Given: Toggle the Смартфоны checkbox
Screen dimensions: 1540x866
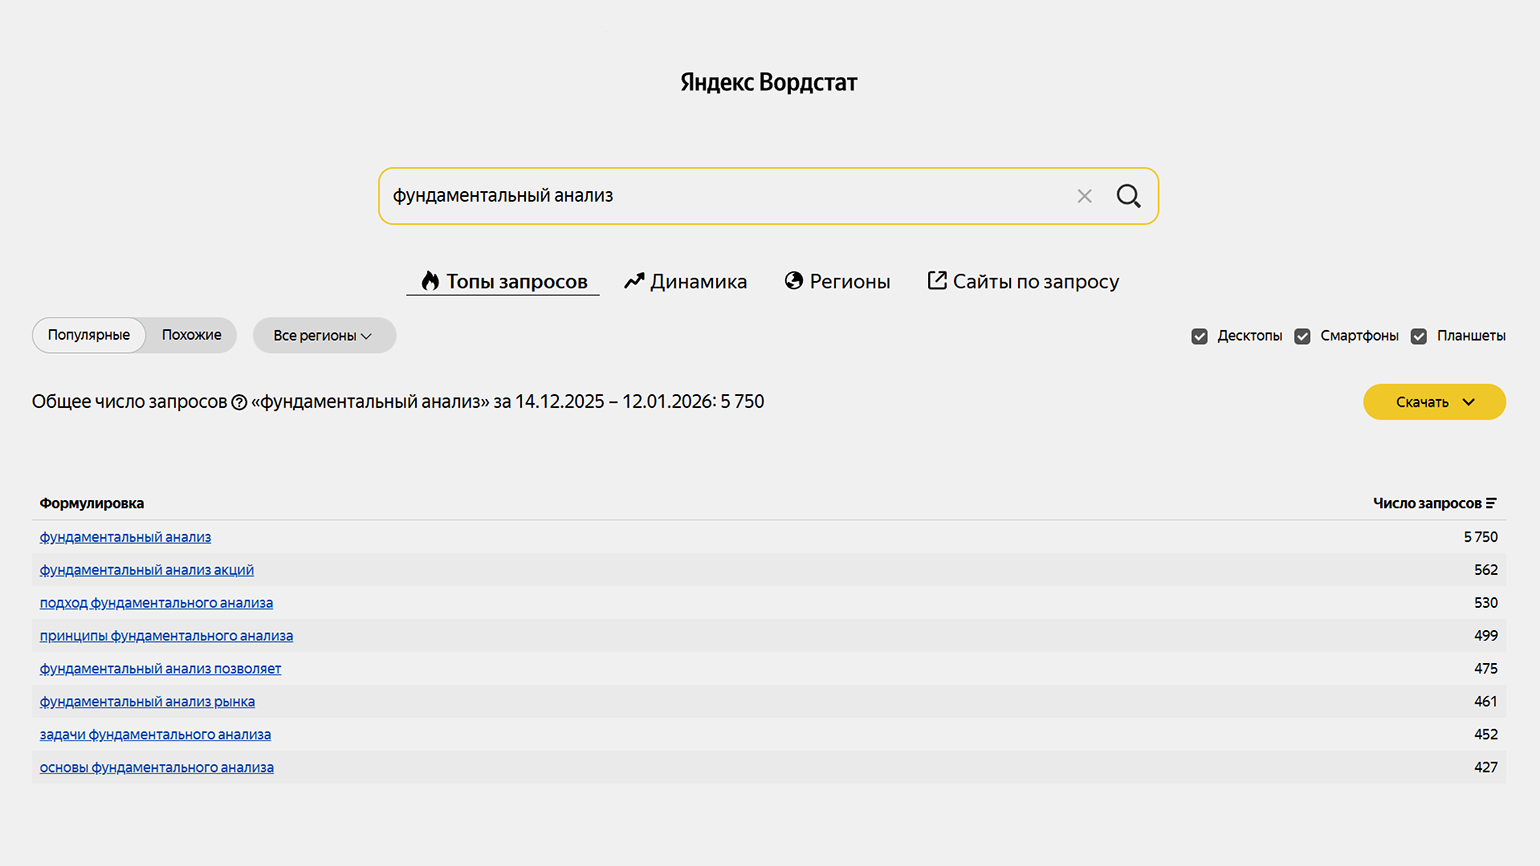Looking at the screenshot, I should (x=1302, y=336).
